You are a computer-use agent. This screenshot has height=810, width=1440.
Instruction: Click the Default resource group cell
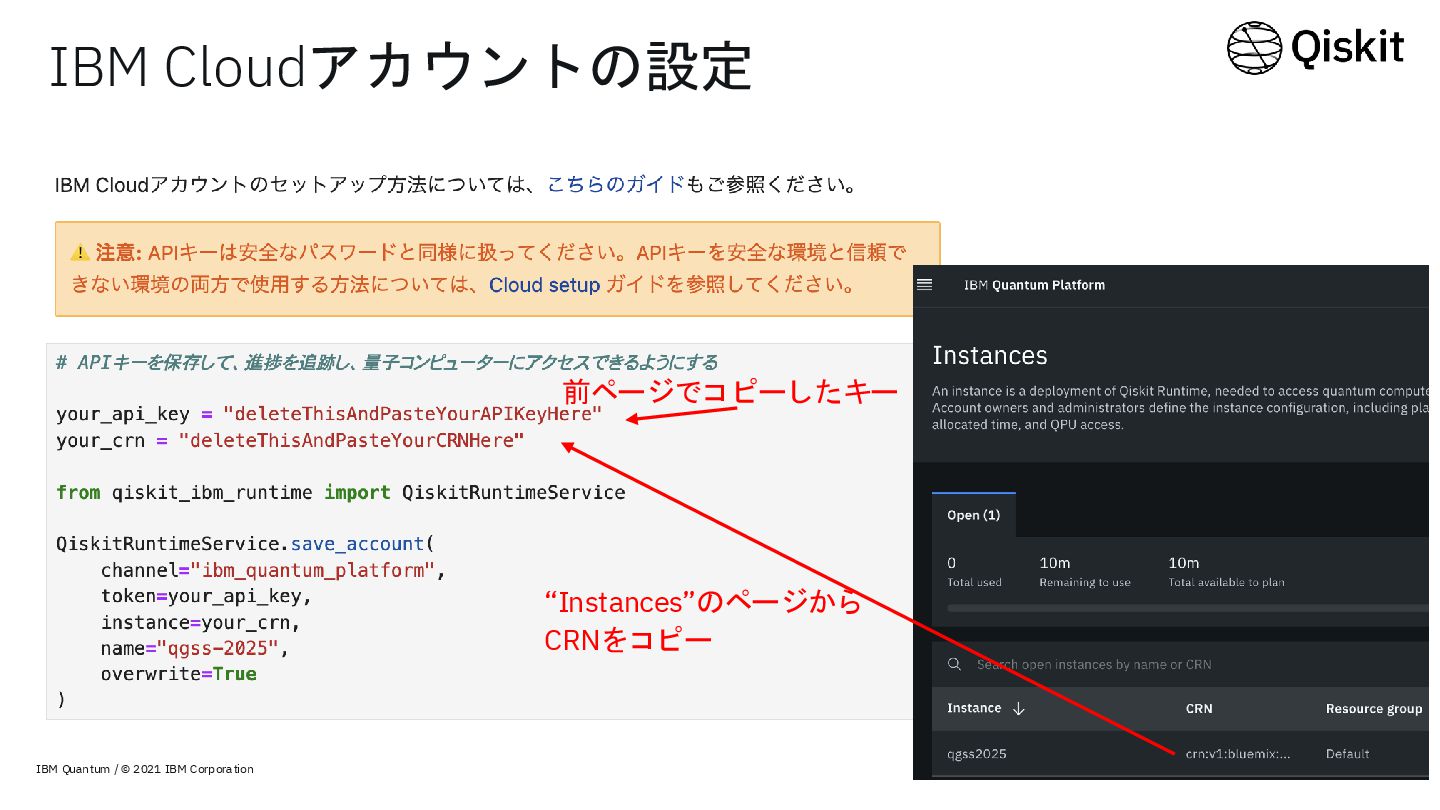(x=1347, y=754)
